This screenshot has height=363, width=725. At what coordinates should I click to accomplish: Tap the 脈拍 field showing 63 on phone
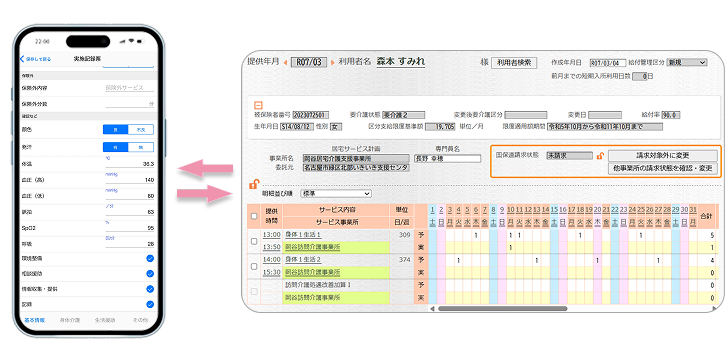coord(129,212)
